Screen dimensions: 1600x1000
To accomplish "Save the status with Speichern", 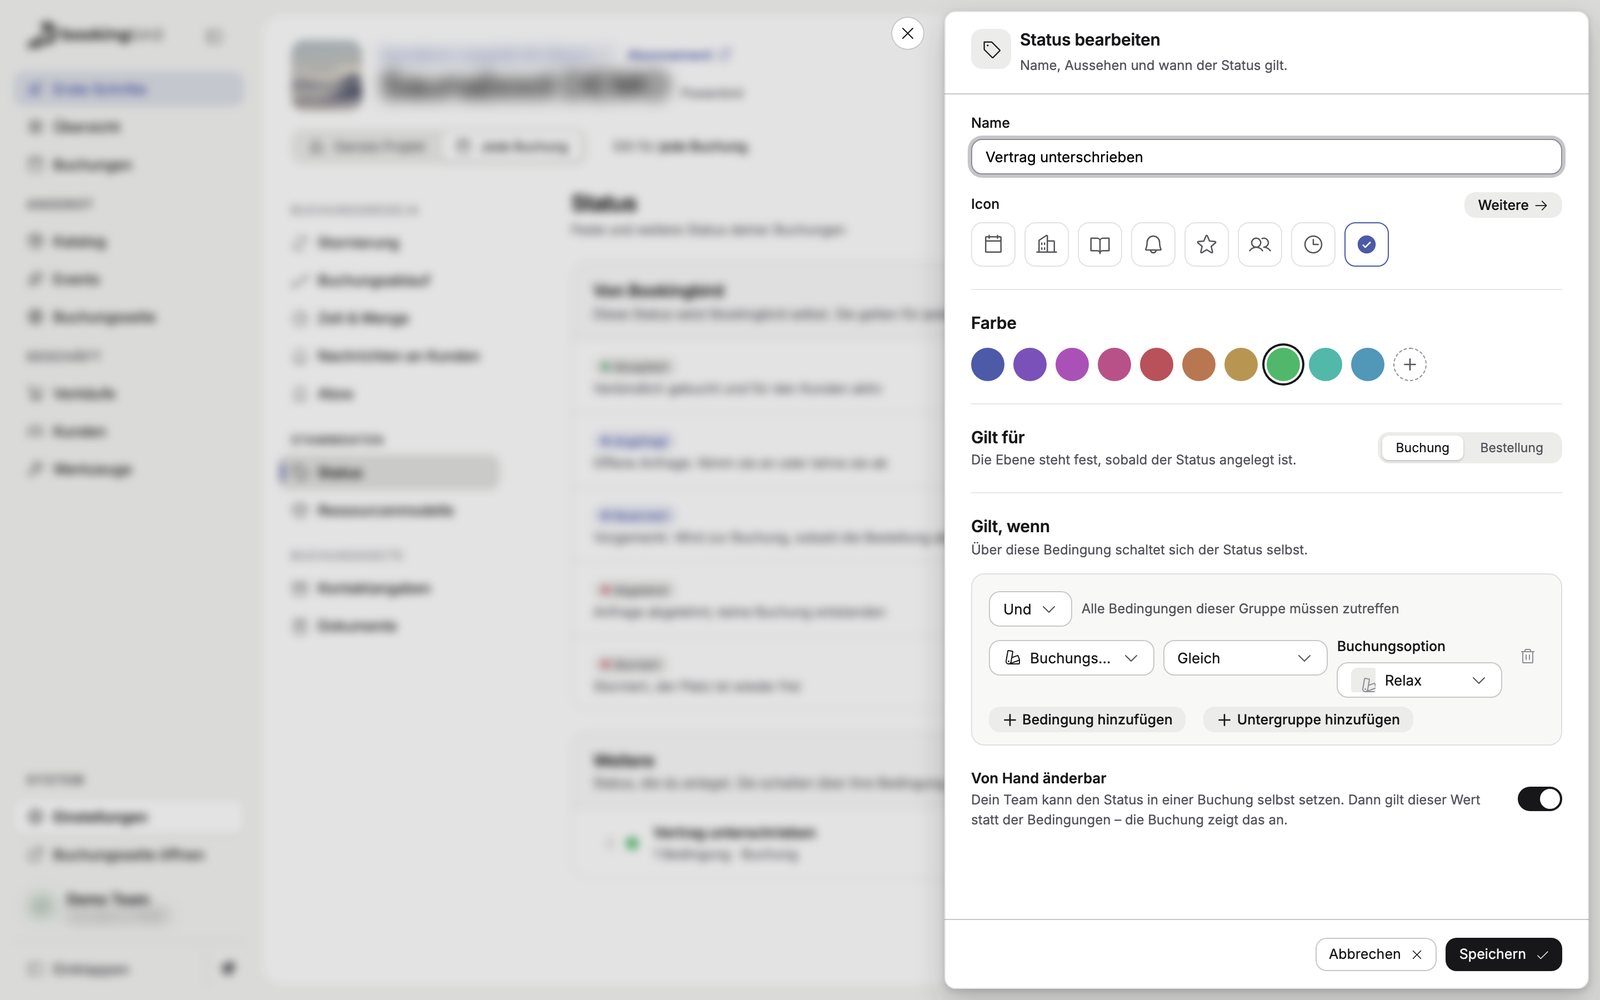I will pos(1503,954).
